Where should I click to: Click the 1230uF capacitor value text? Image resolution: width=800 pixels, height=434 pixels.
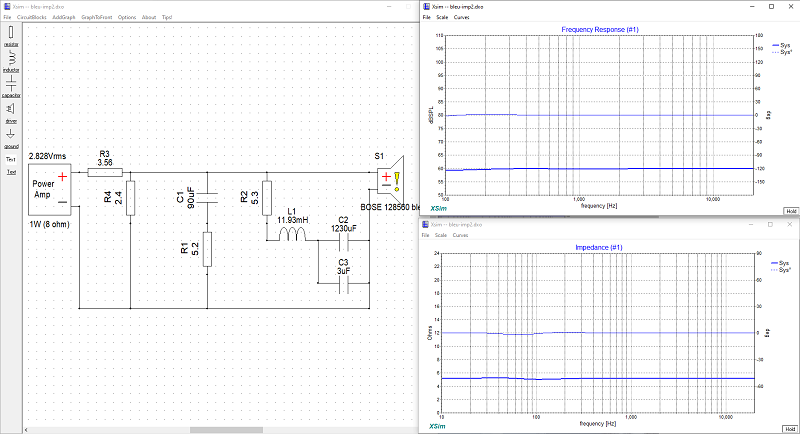(344, 228)
